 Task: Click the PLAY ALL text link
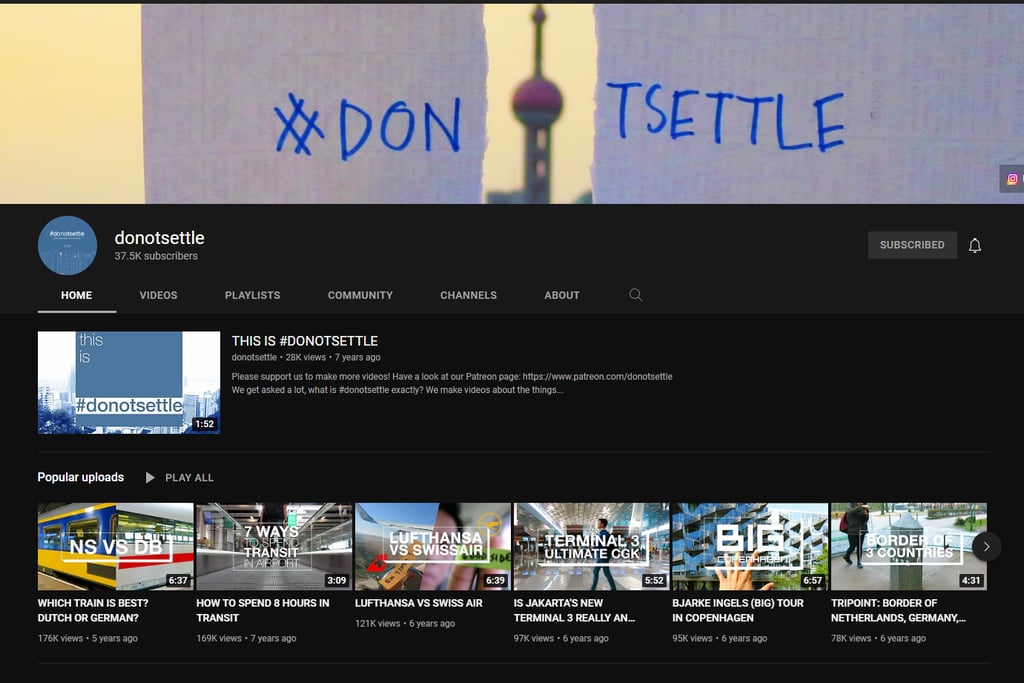[189, 478]
